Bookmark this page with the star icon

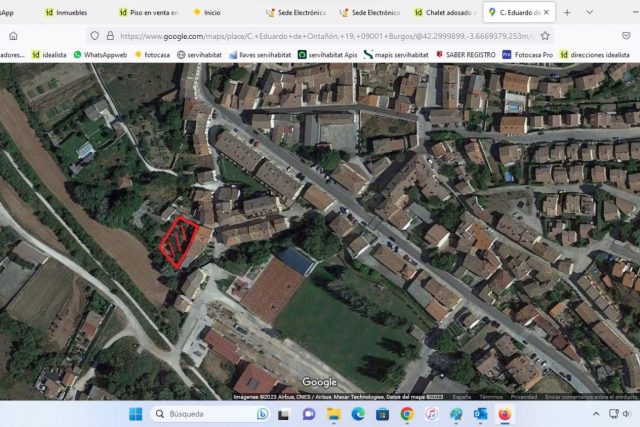click(x=545, y=35)
